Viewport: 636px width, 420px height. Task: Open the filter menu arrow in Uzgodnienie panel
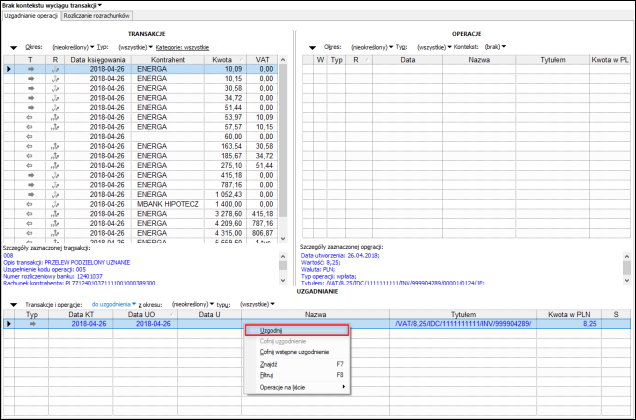point(14,303)
